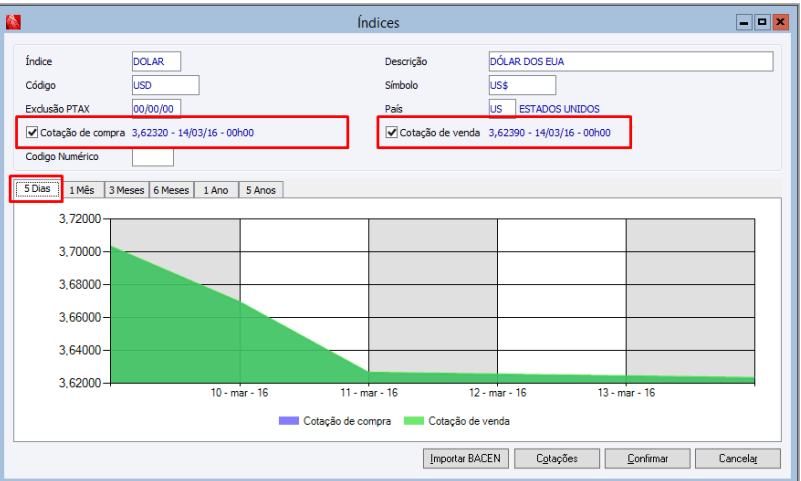This screenshot has height=481, width=801.
Task: Click the green Cotação de venda legend swatch
Action: 414,421
